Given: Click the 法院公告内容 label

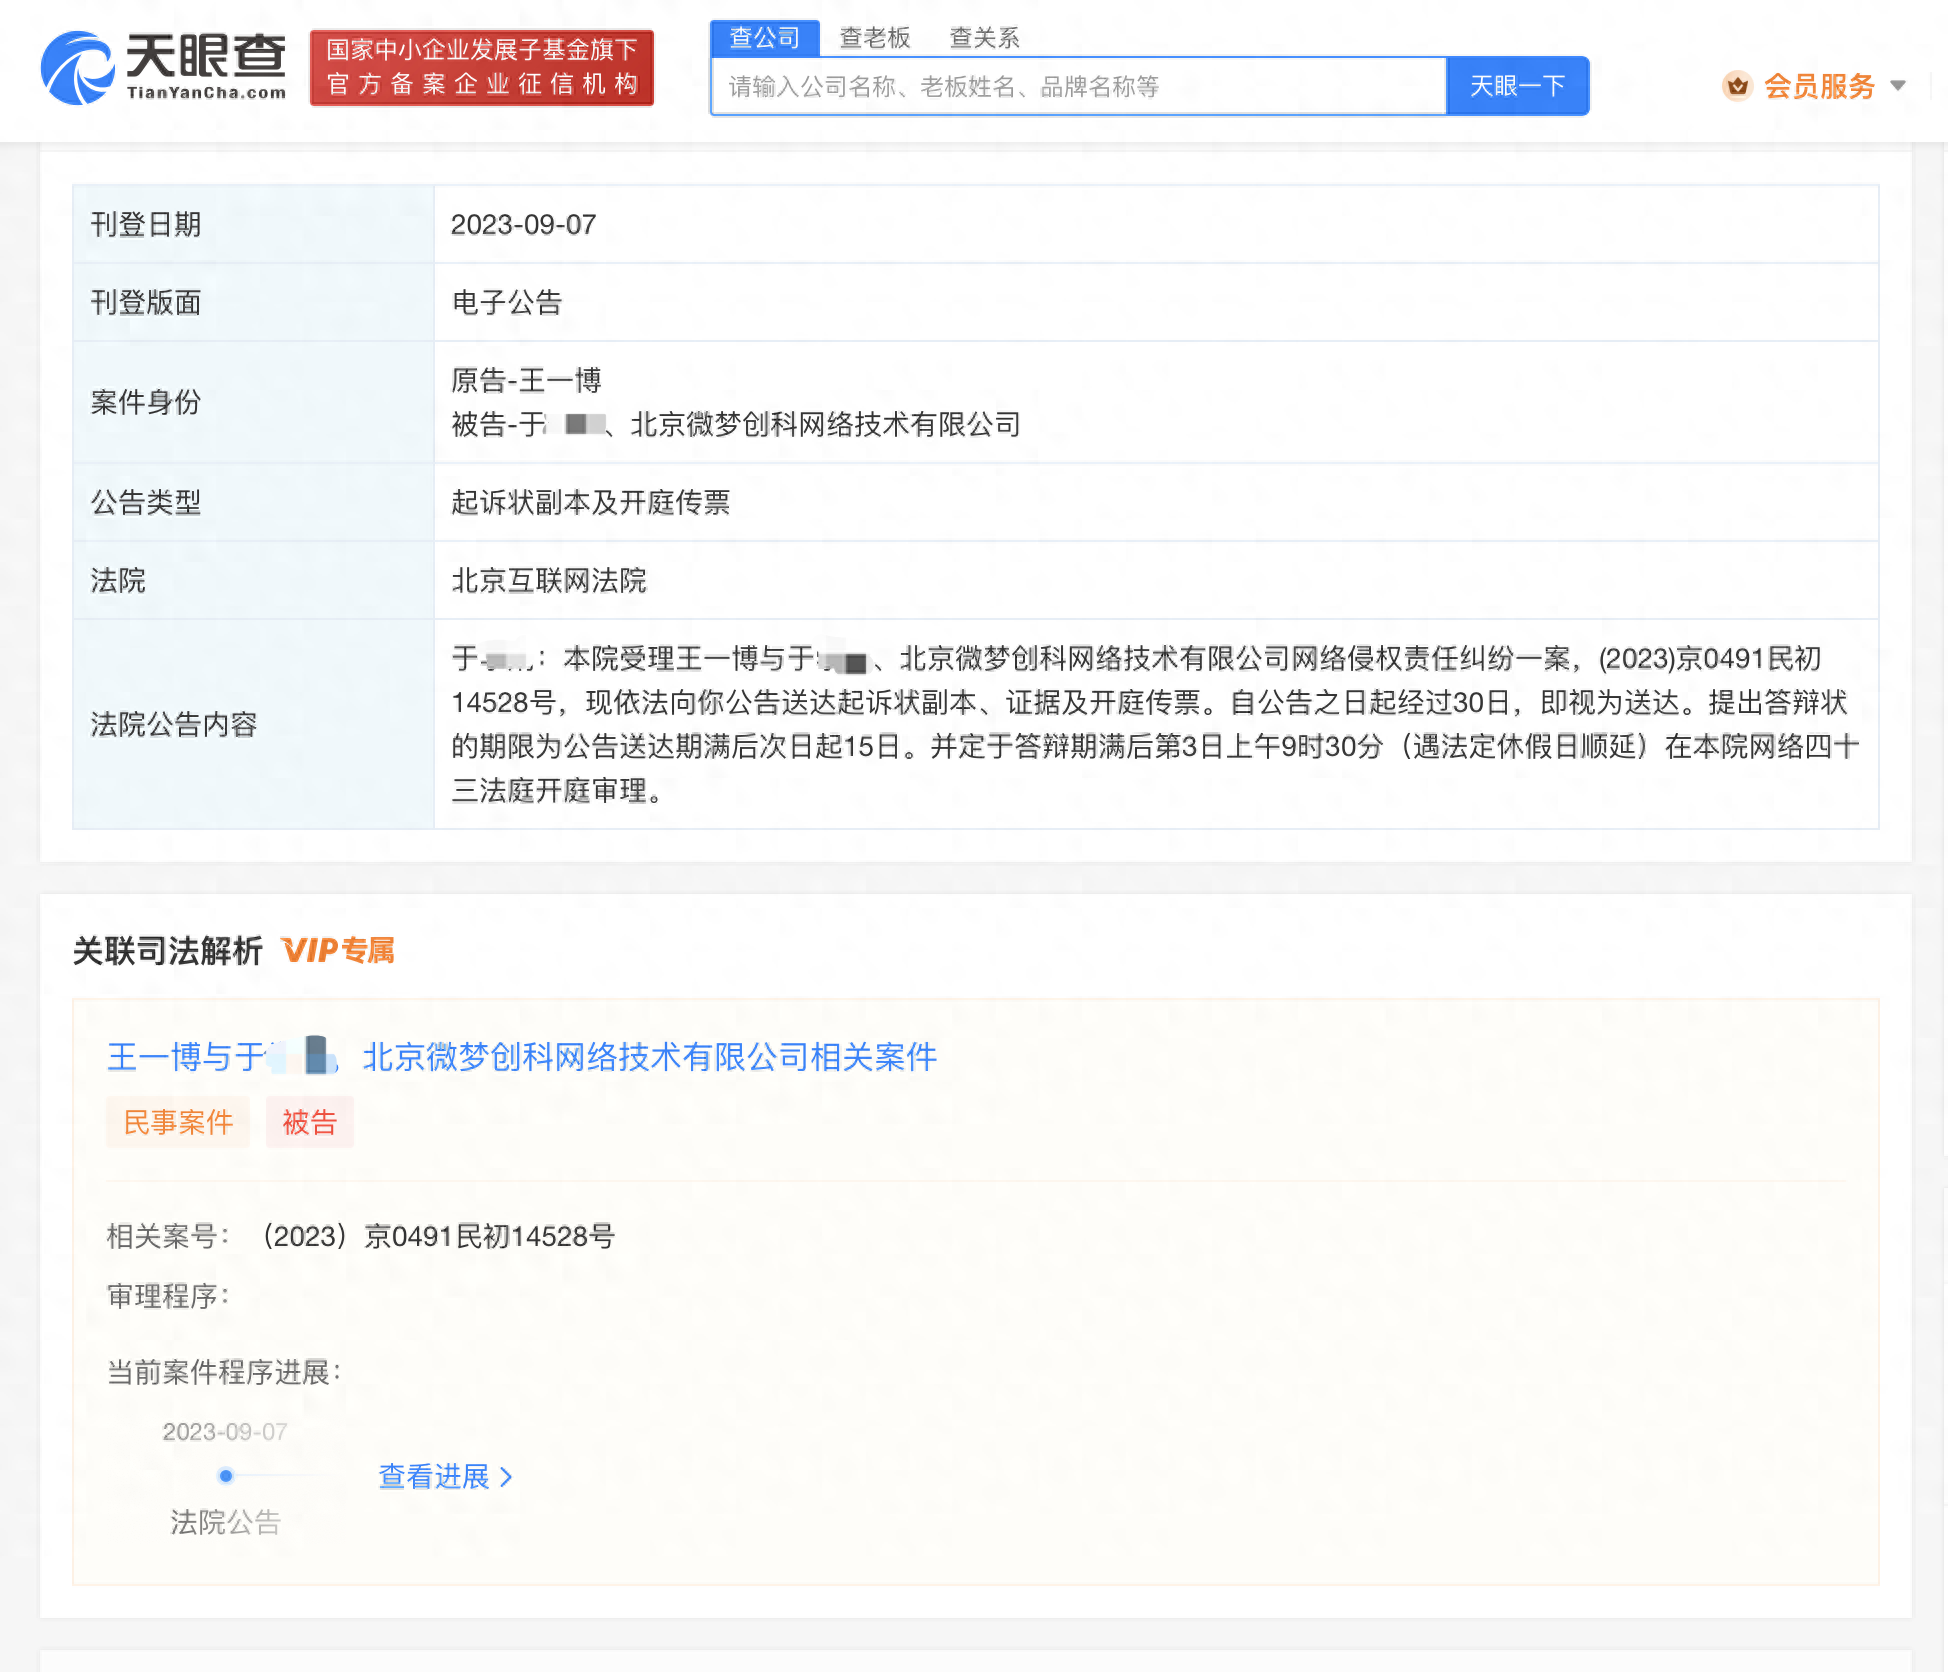Looking at the screenshot, I should 174,724.
